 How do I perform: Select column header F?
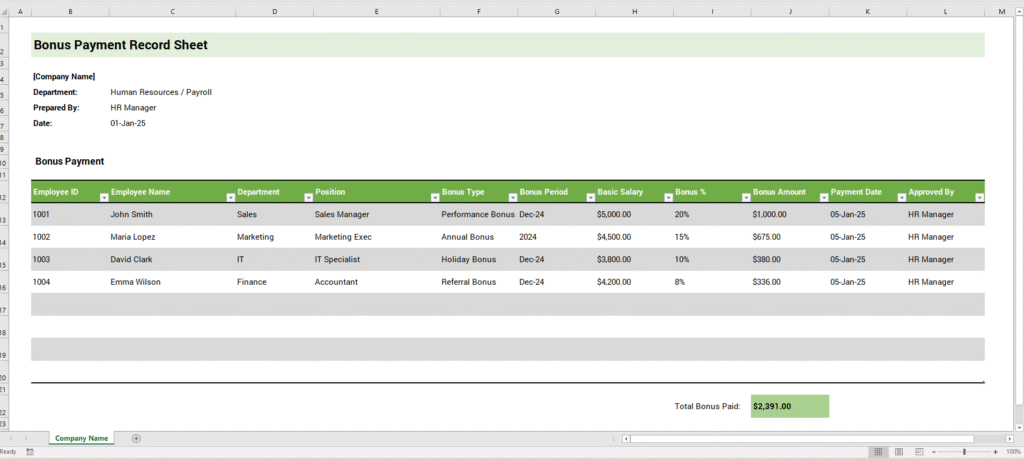pyautogui.click(x=478, y=11)
